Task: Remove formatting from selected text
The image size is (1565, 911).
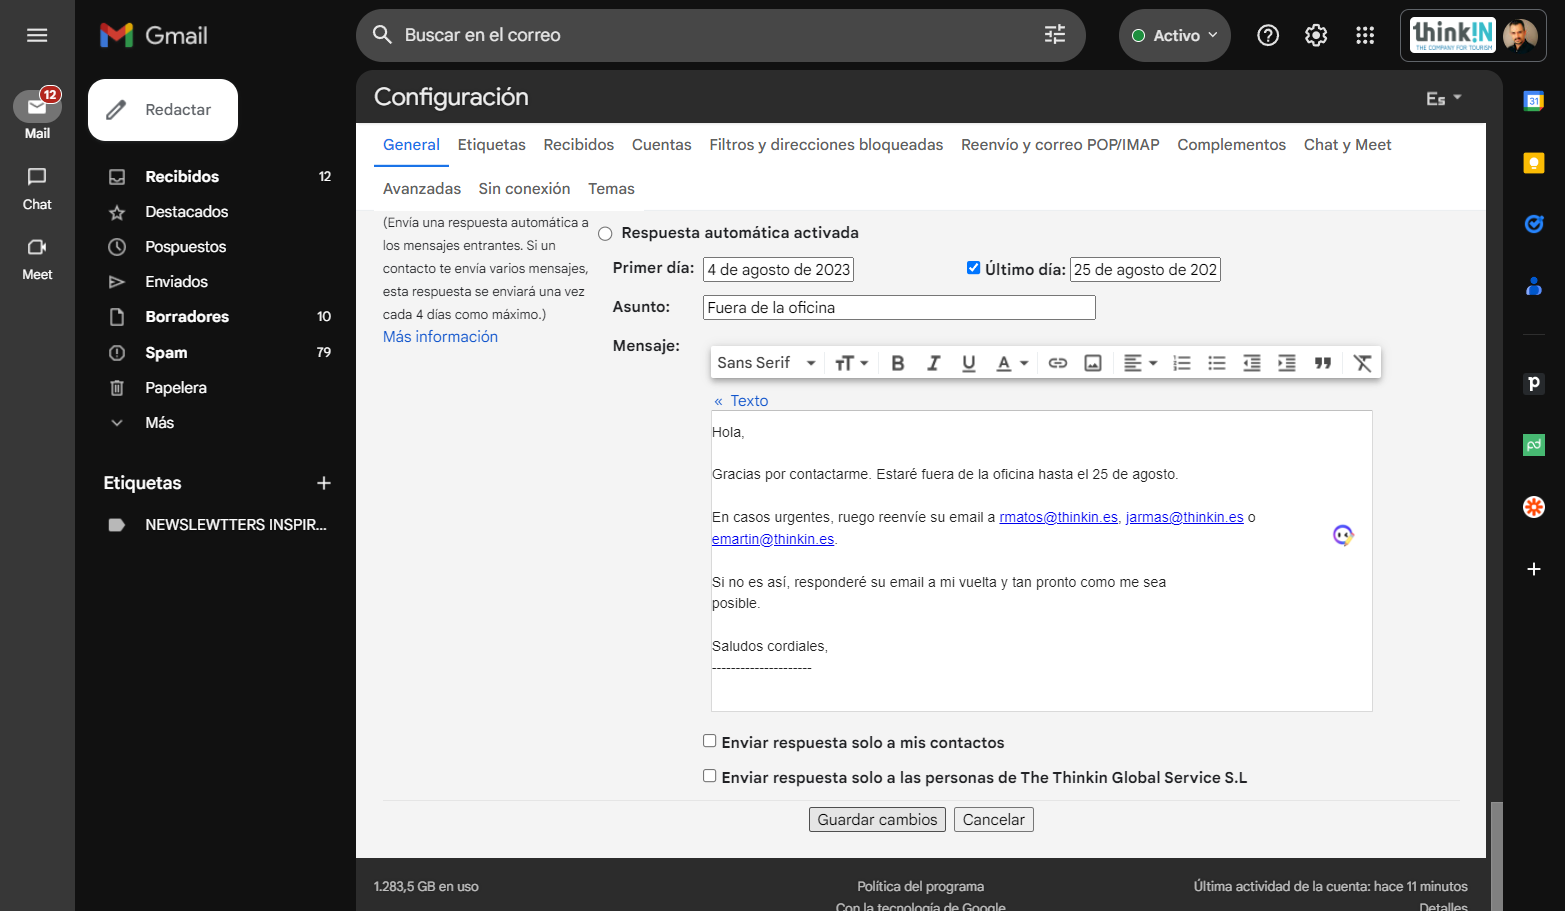Action: [1362, 363]
